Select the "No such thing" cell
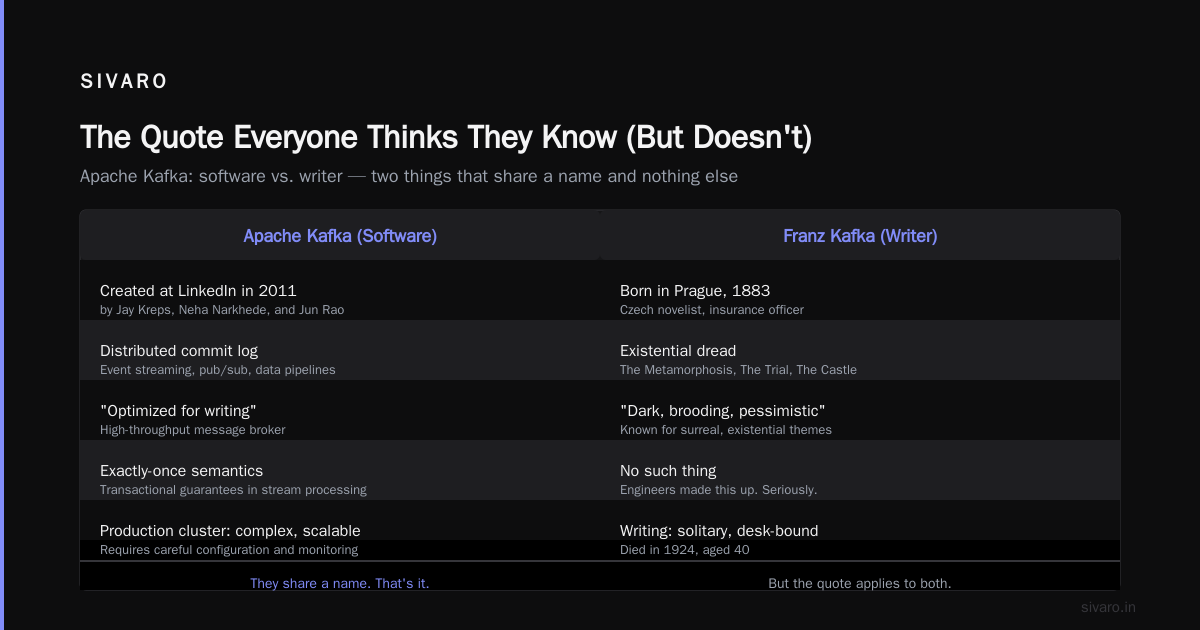Screen dimensions: 1200x630 668,471
